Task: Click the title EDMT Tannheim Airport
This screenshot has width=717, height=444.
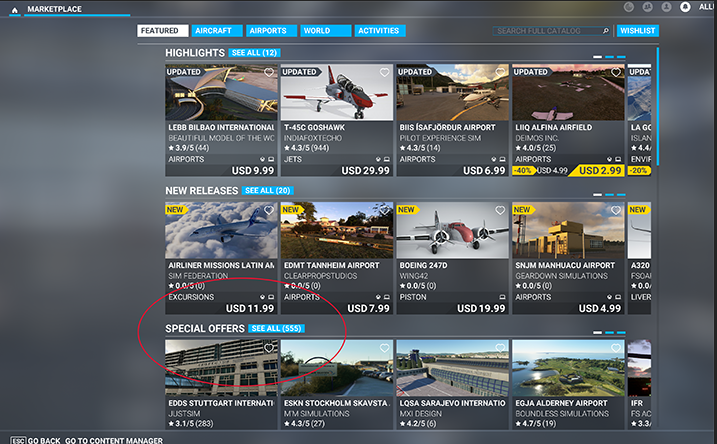Action: [332, 266]
